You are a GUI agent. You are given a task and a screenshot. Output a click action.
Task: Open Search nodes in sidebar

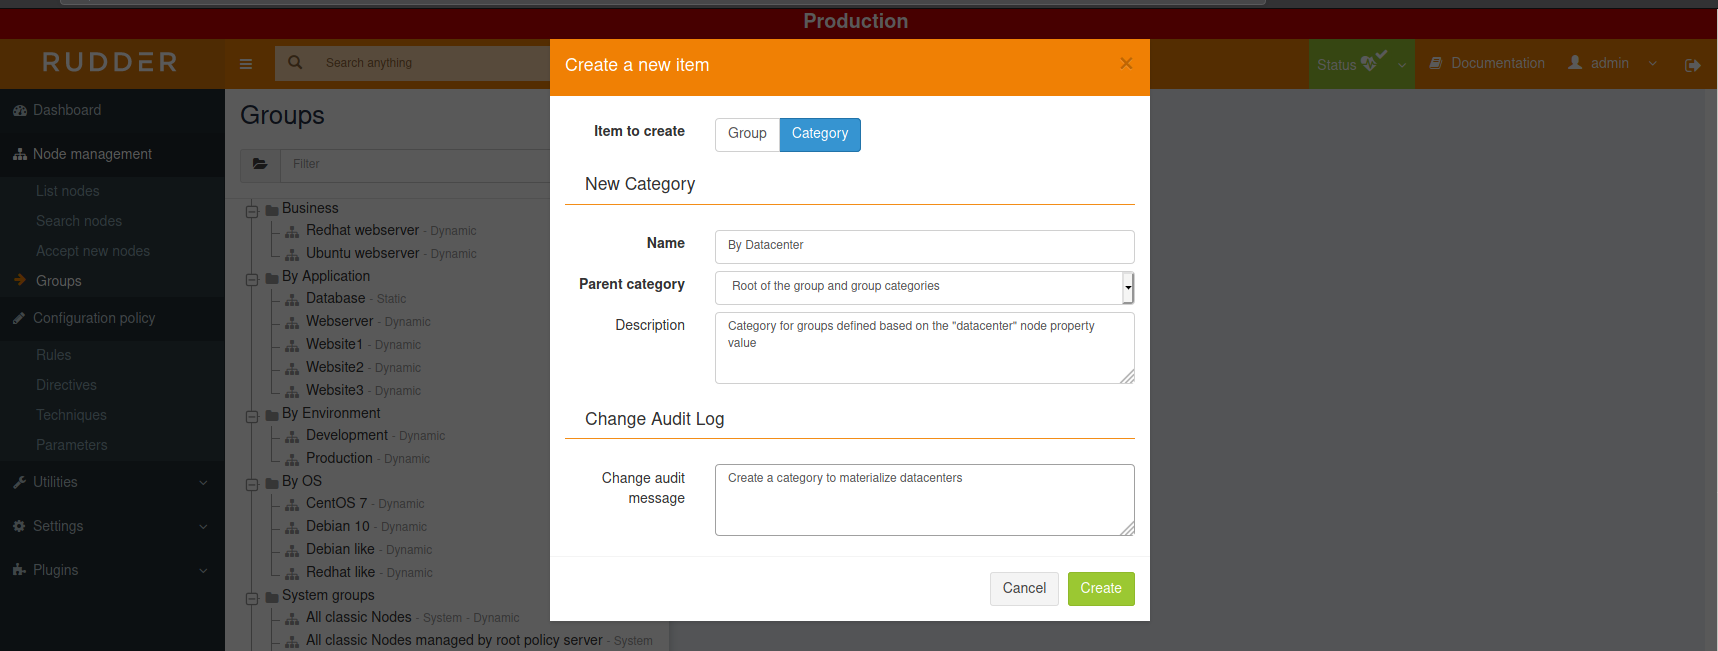pos(79,221)
